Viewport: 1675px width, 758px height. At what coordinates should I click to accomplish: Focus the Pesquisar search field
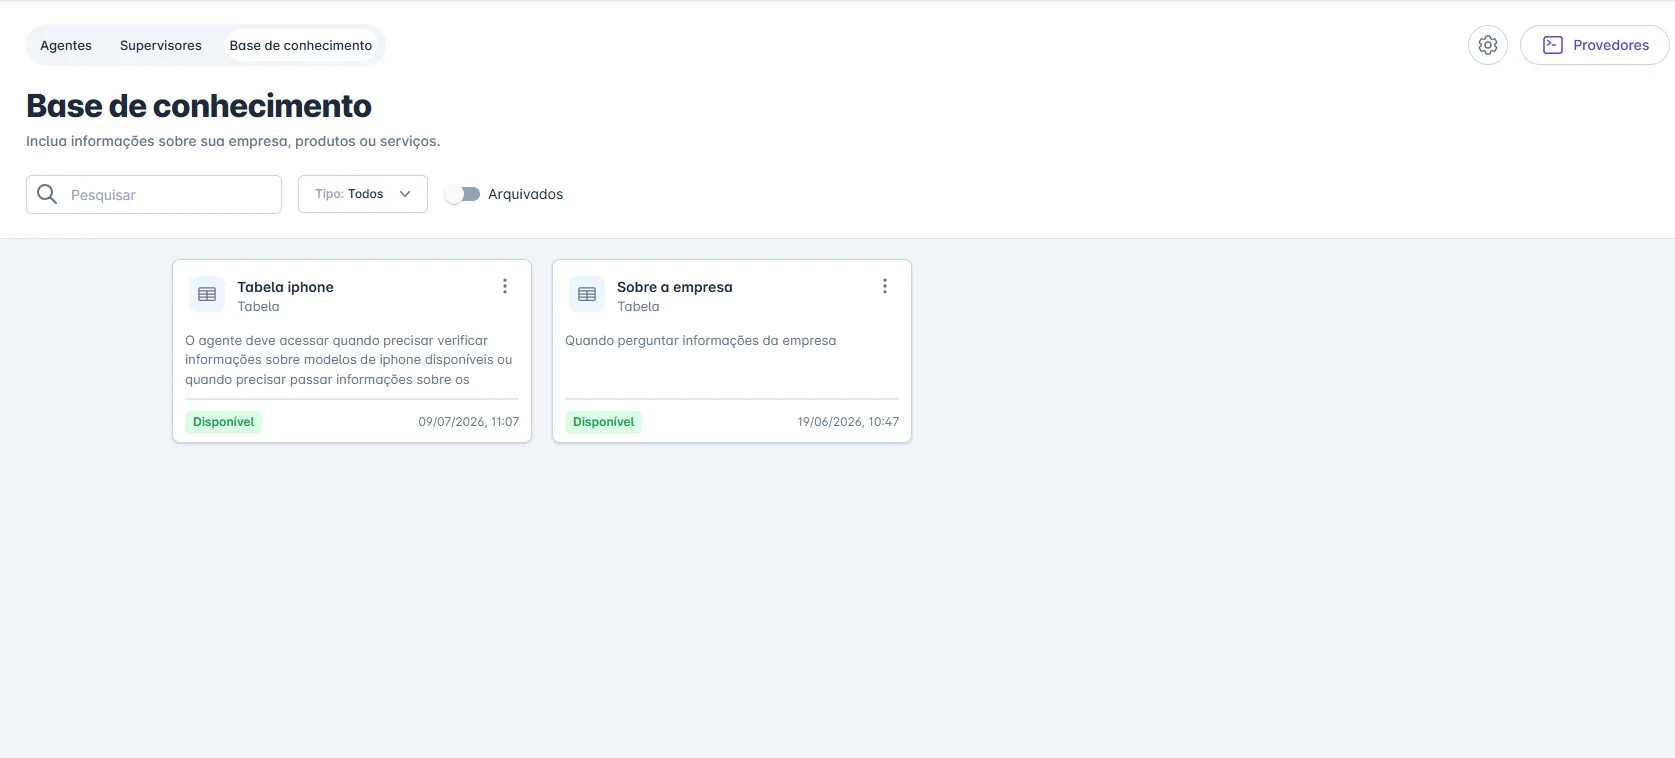click(x=154, y=194)
